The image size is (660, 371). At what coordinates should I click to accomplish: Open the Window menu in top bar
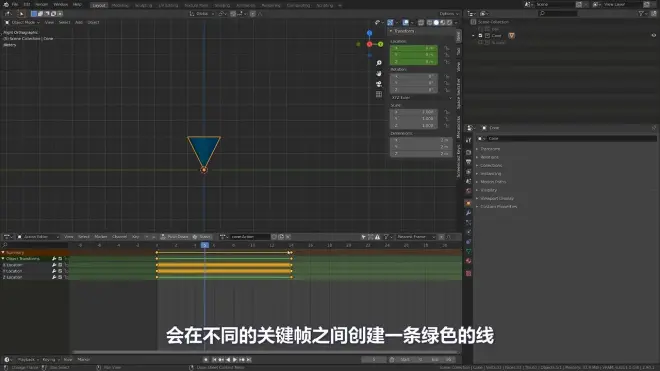tap(61, 4)
